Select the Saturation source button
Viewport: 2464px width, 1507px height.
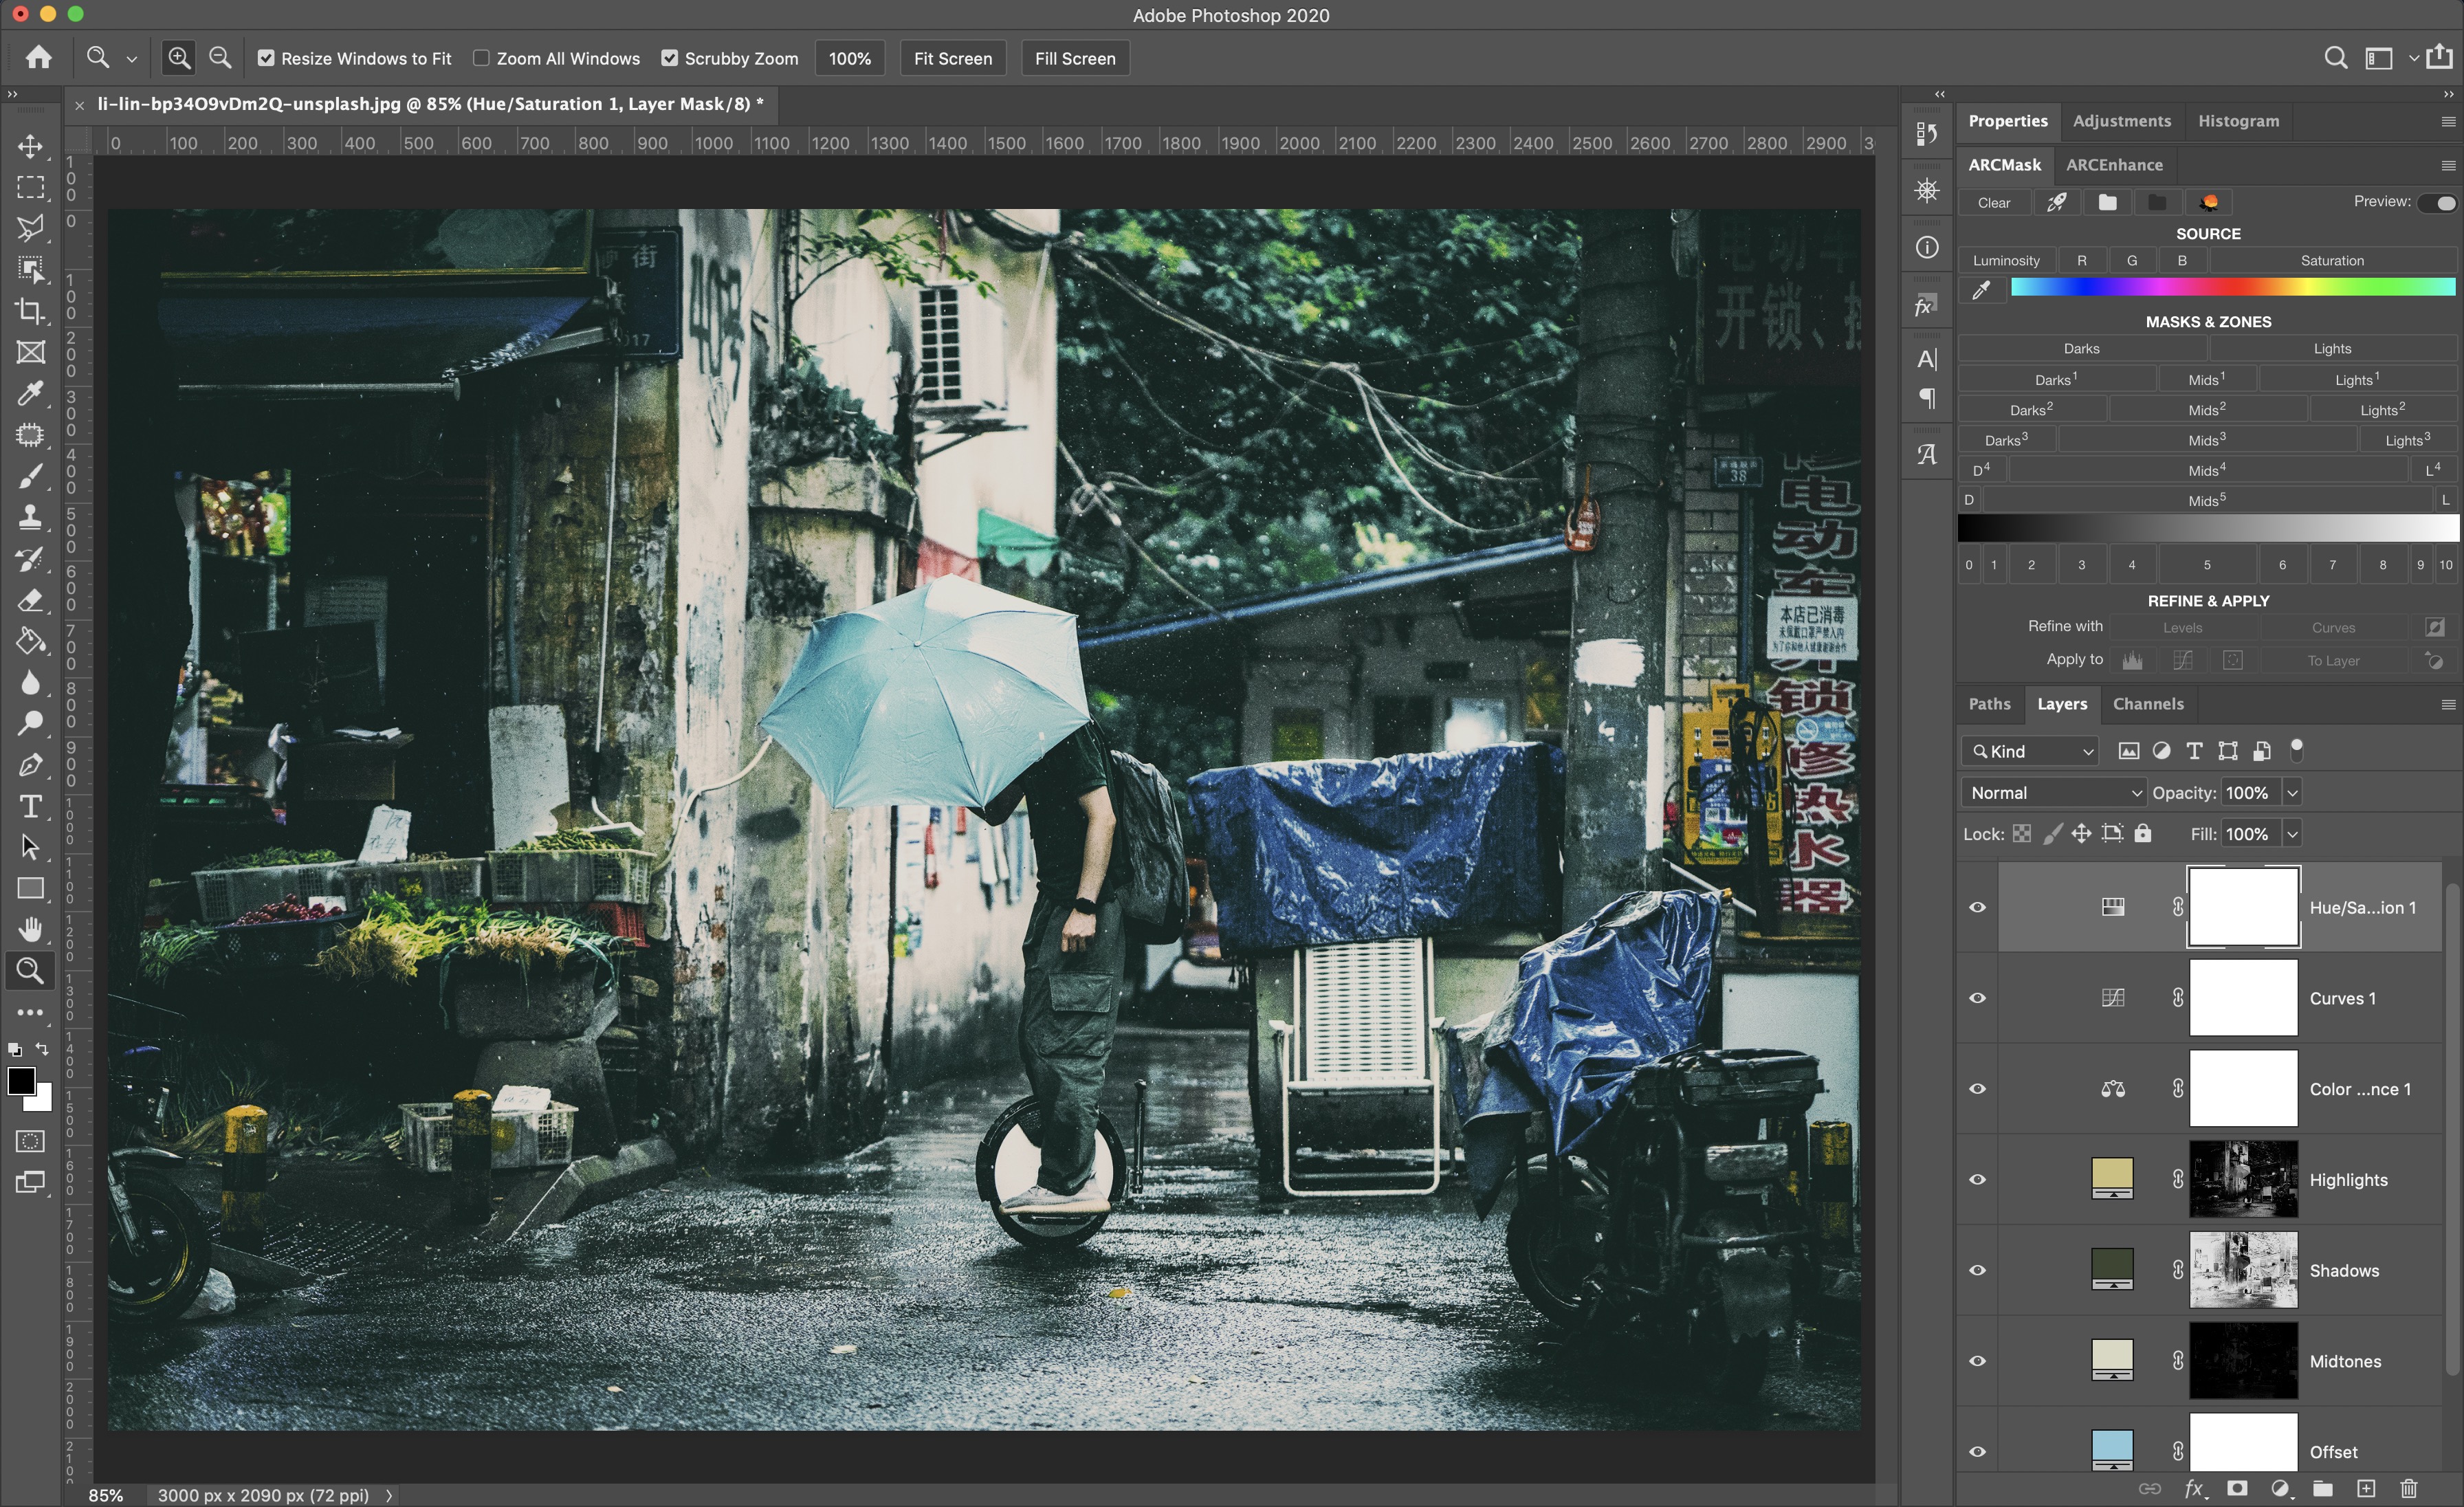point(2331,260)
